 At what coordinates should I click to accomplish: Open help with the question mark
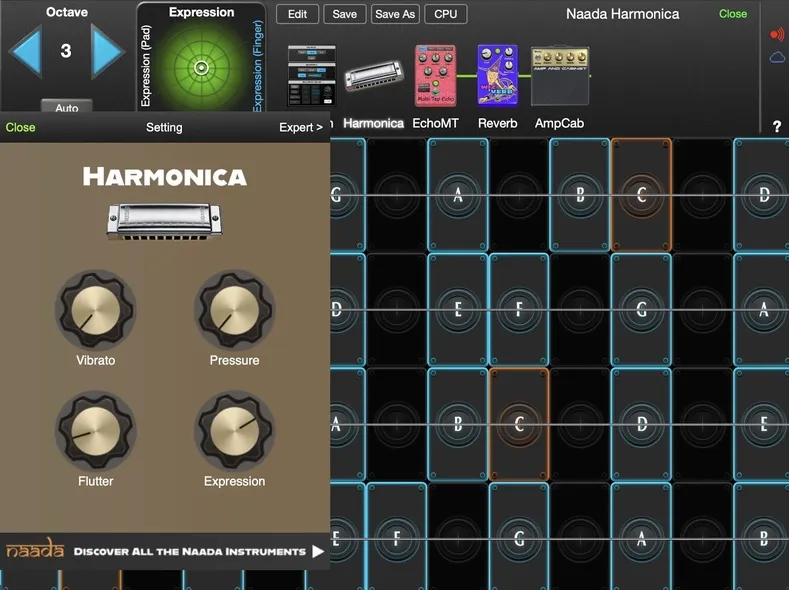(777, 126)
